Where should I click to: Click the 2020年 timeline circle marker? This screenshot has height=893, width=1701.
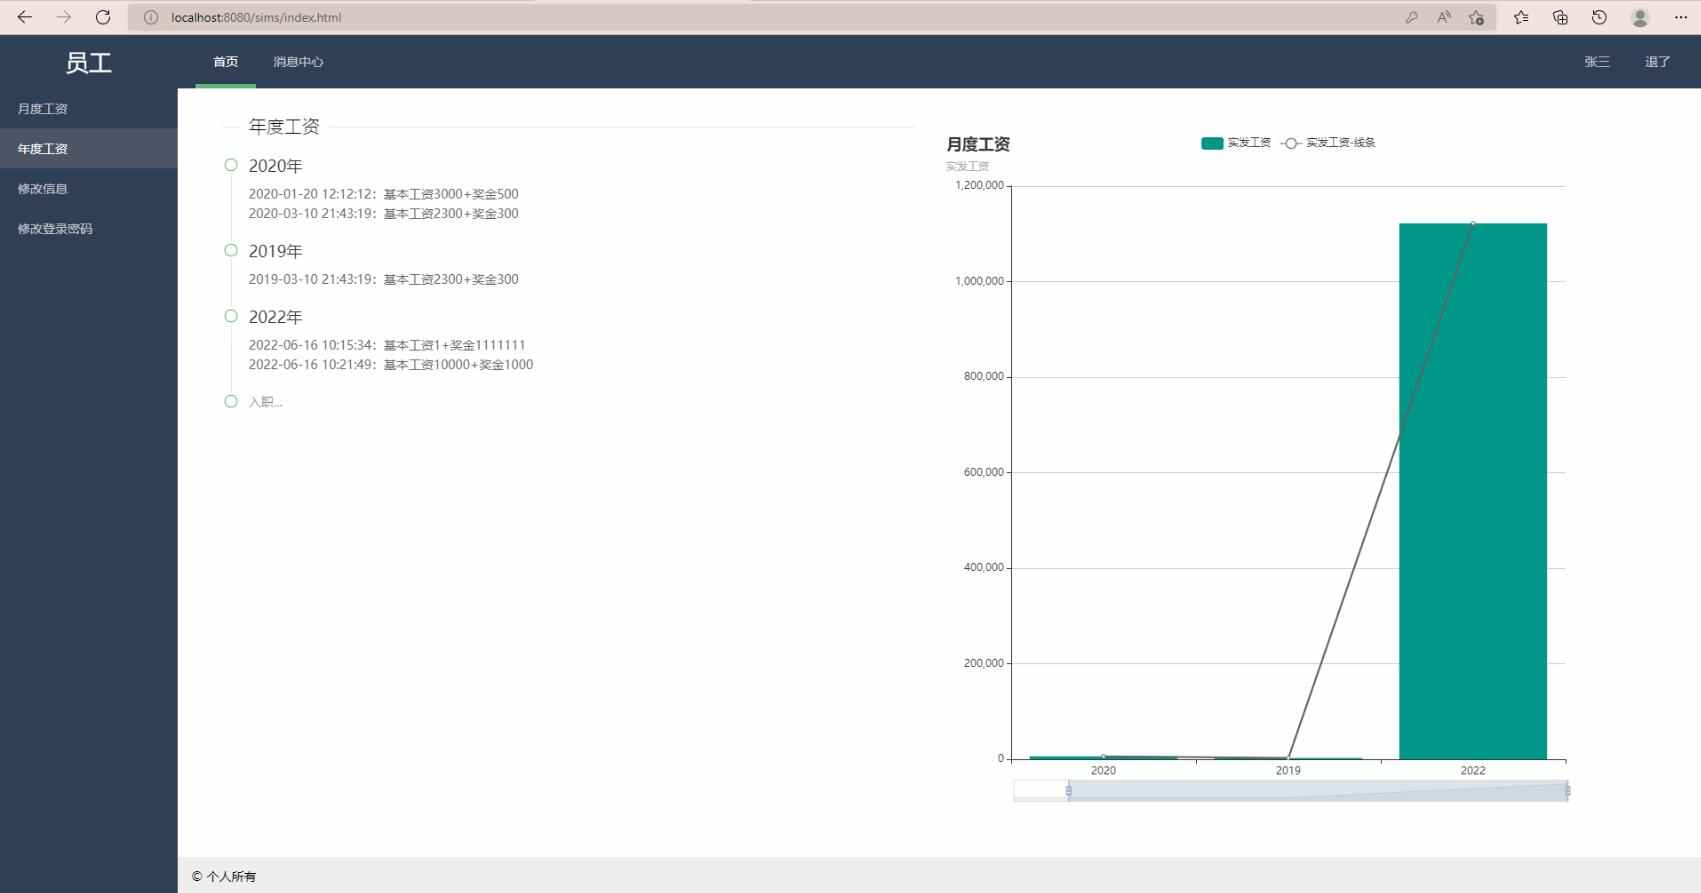pos(231,165)
